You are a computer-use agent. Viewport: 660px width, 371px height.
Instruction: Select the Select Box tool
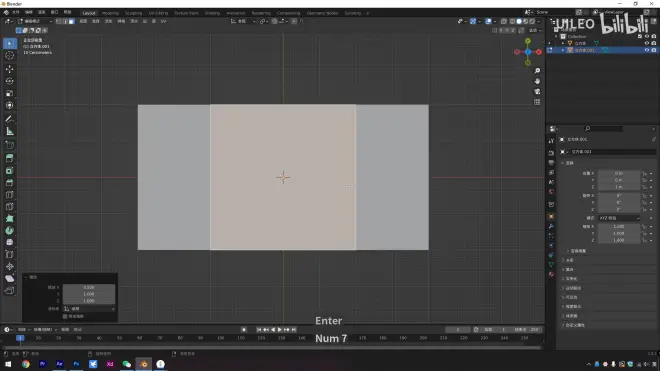[10, 44]
